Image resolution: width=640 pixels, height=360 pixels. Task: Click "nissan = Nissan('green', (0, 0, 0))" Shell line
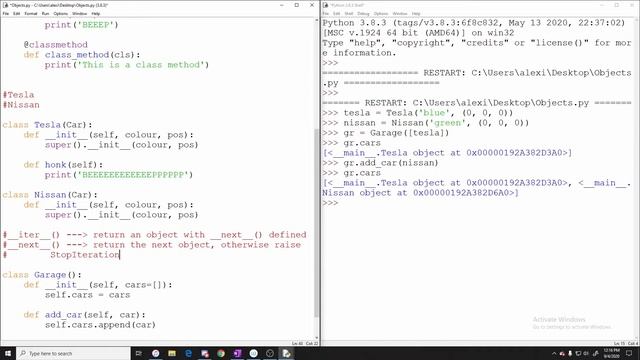(x=436, y=123)
